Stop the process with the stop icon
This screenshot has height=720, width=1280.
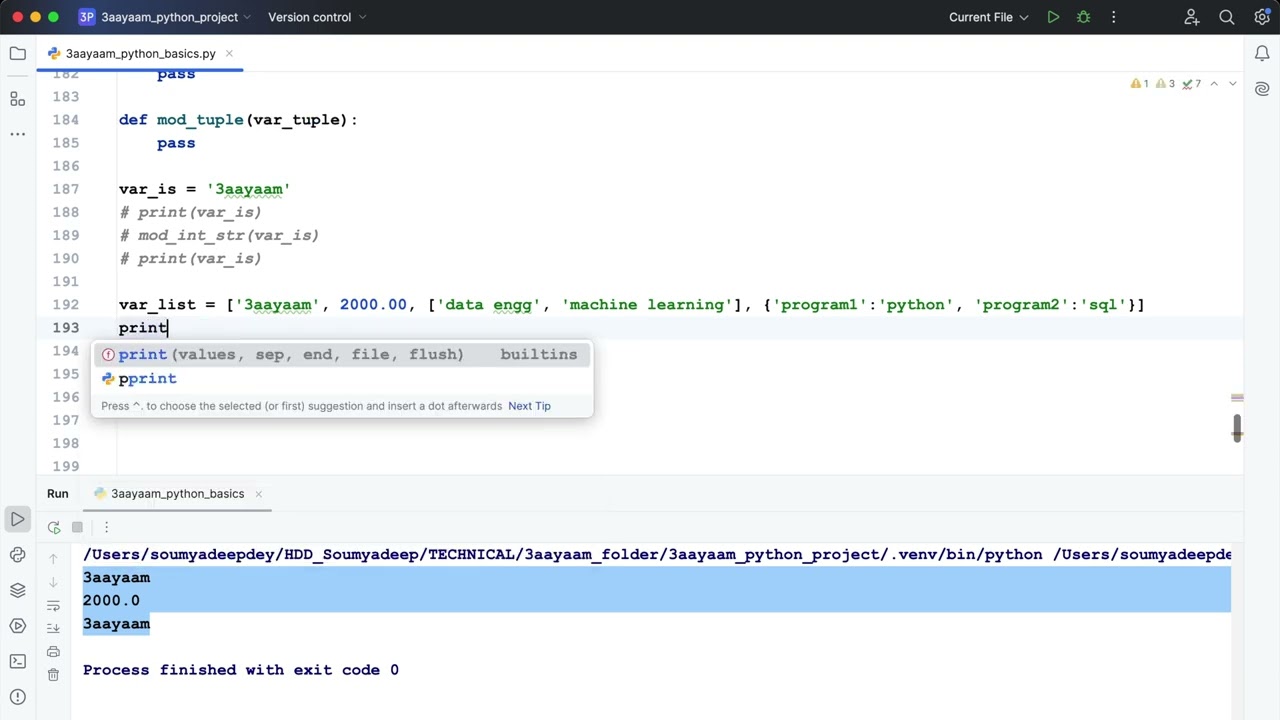[x=77, y=527]
